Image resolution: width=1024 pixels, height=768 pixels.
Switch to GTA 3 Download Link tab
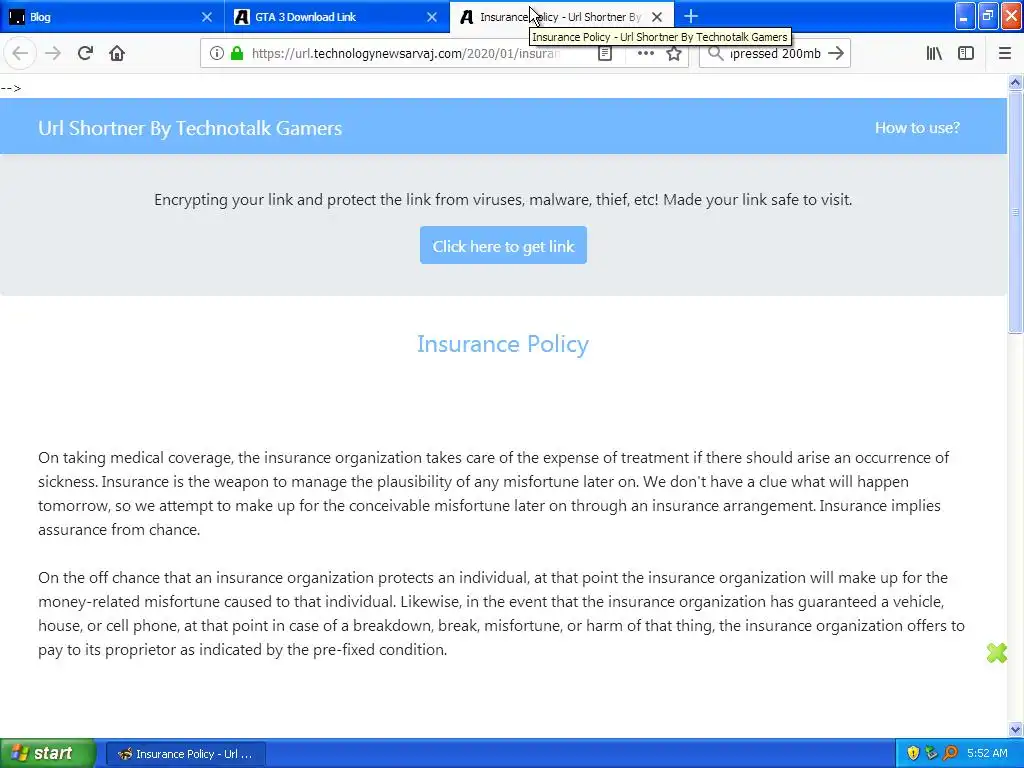(336, 17)
